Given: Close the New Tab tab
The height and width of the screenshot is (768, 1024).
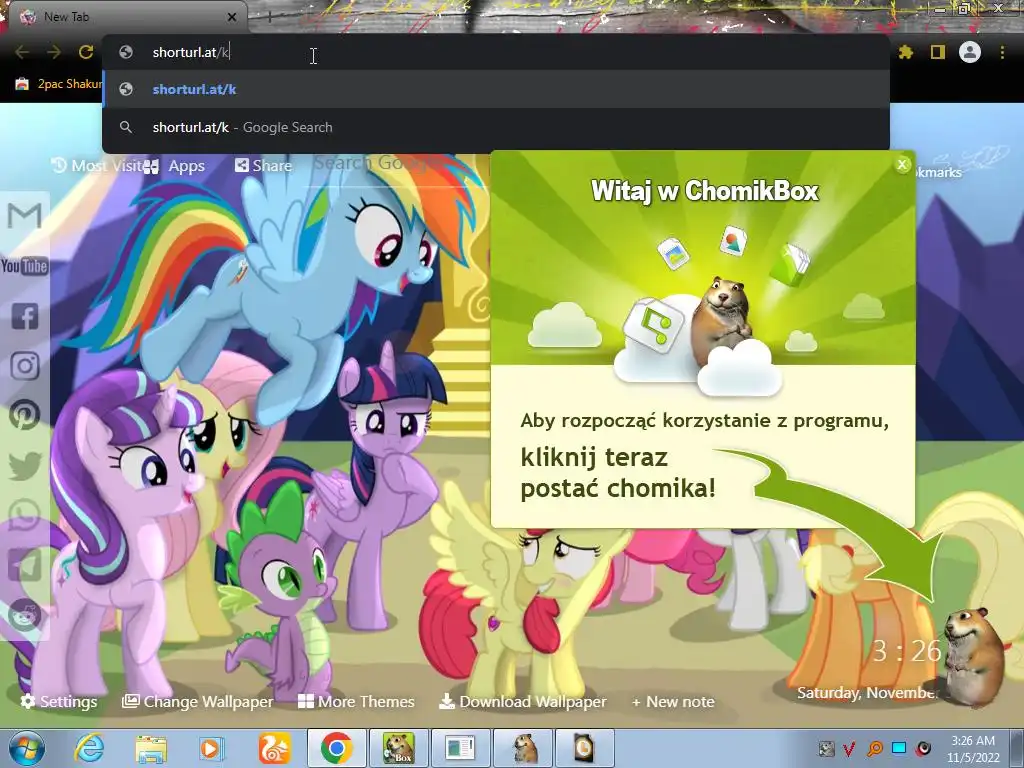Looking at the screenshot, I should pos(232,17).
